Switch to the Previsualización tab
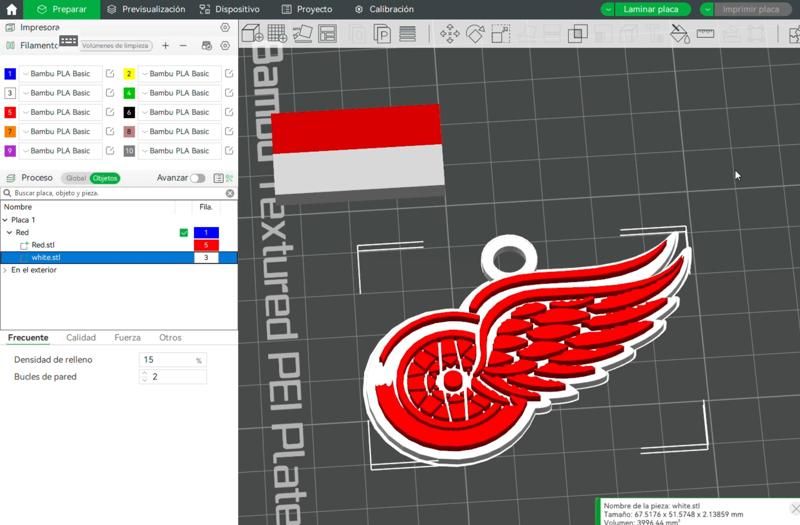This screenshot has height=525, width=800. pos(146,9)
